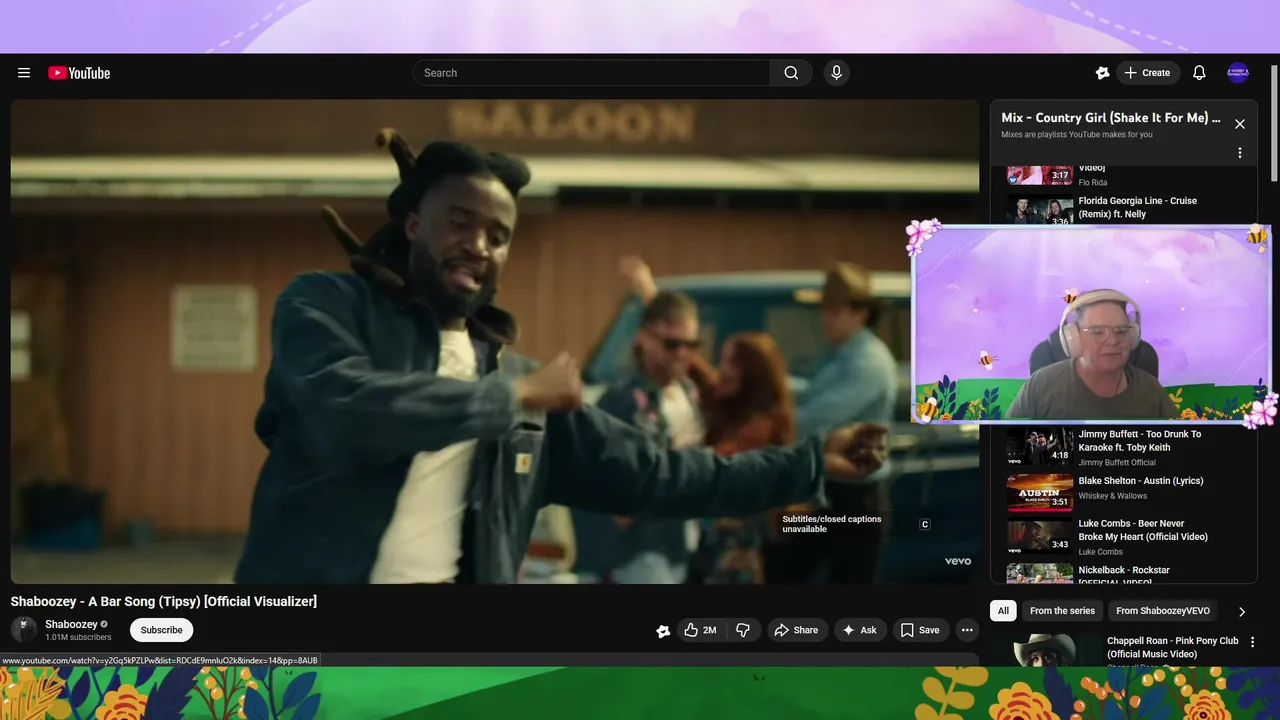Click the main video player
Screen dimensions: 1280x720
495,341
